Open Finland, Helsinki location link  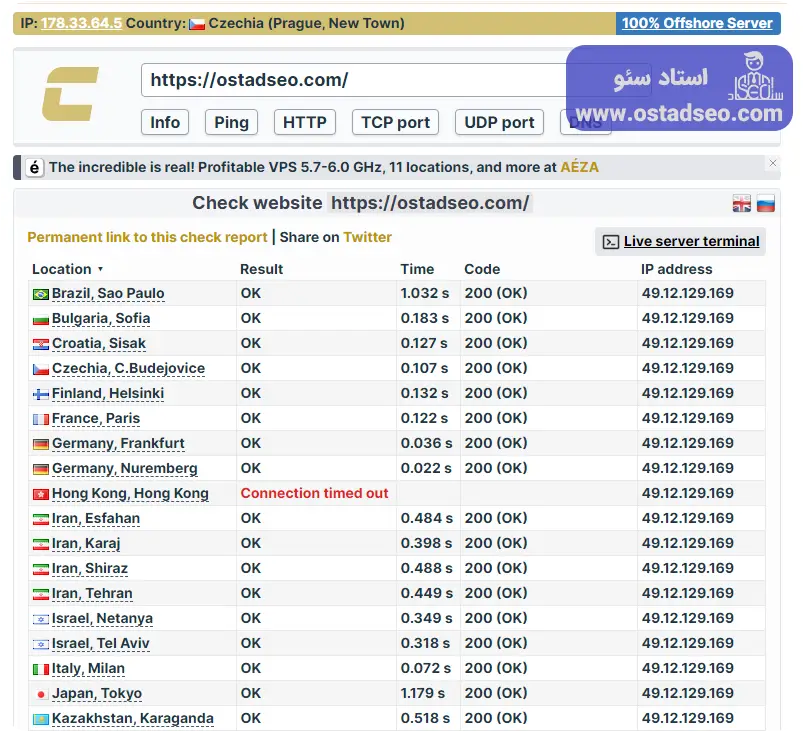tap(108, 393)
